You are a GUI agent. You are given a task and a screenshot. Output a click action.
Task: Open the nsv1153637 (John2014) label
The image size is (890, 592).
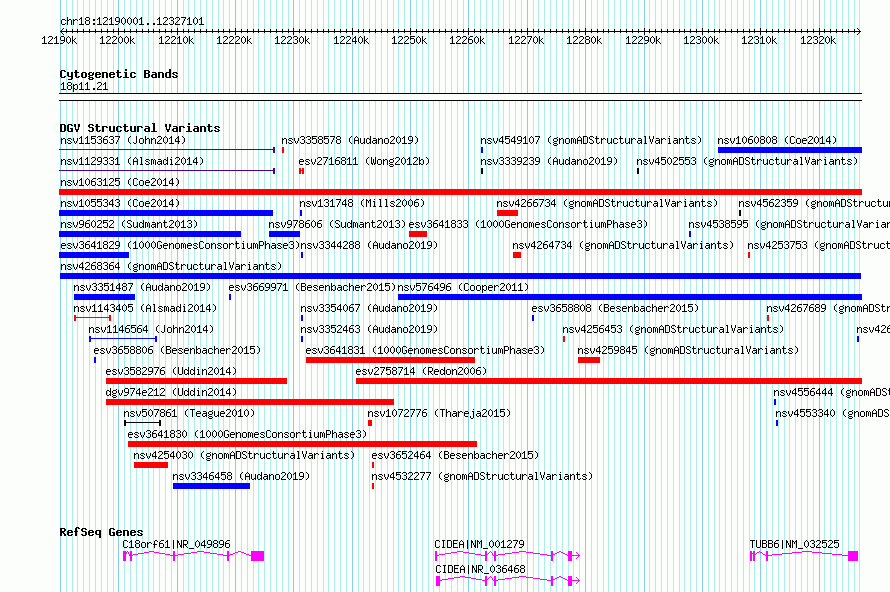123,140
